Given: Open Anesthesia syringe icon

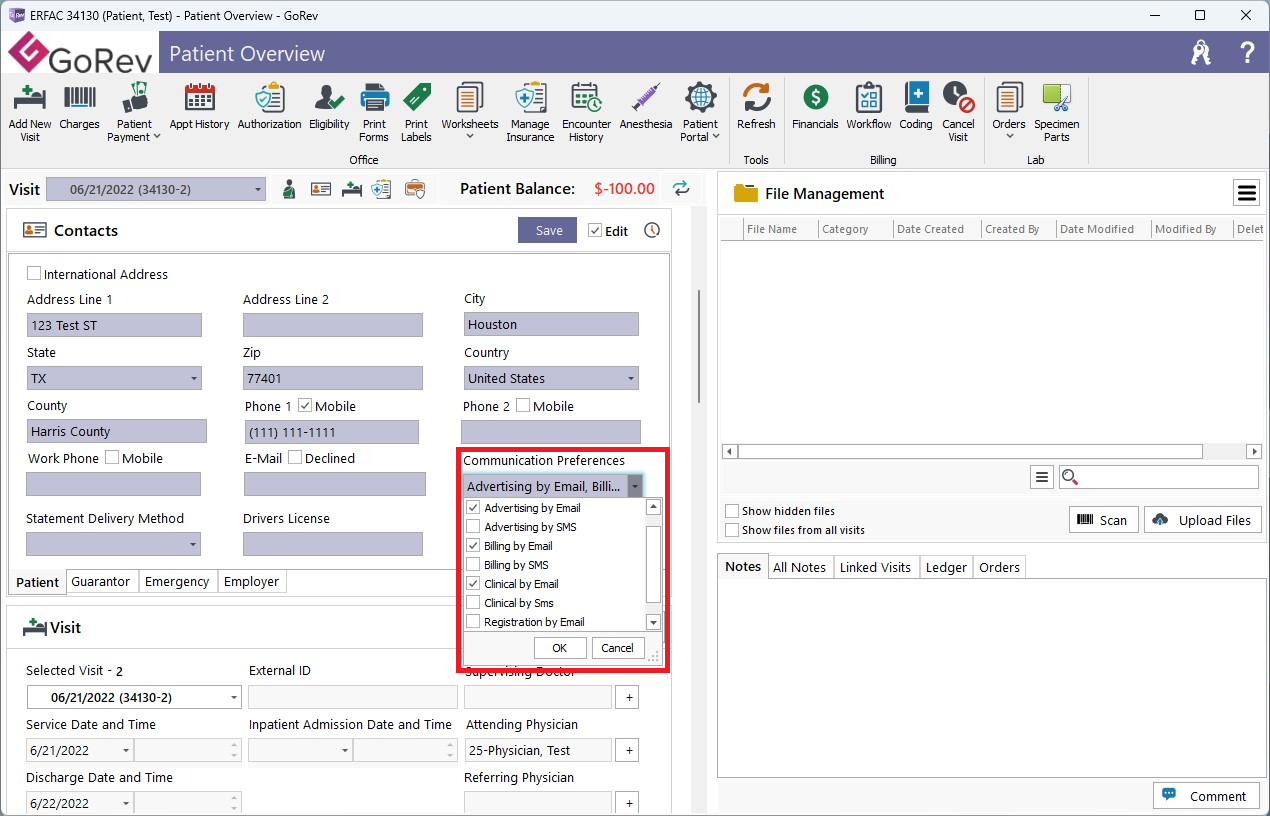Looking at the screenshot, I should pyautogui.click(x=646, y=98).
